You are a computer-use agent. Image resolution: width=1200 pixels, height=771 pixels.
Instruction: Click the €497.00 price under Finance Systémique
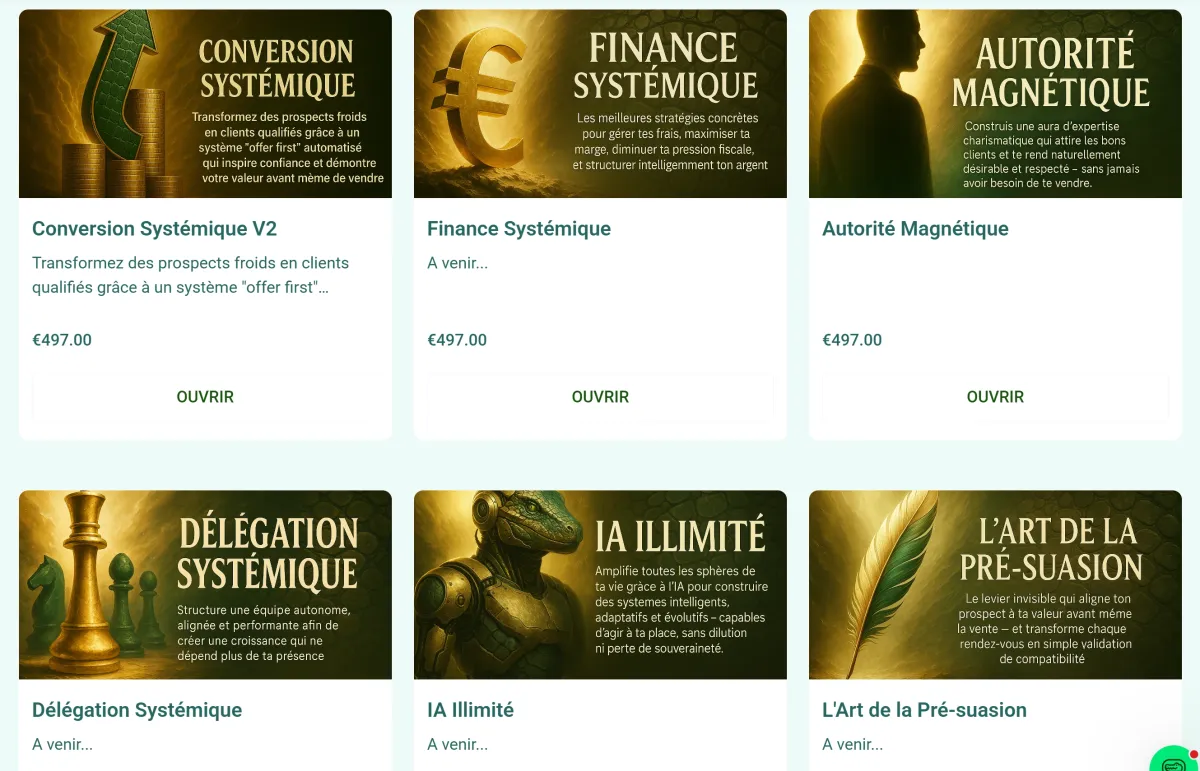pyautogui.click(x=457, y=340)
